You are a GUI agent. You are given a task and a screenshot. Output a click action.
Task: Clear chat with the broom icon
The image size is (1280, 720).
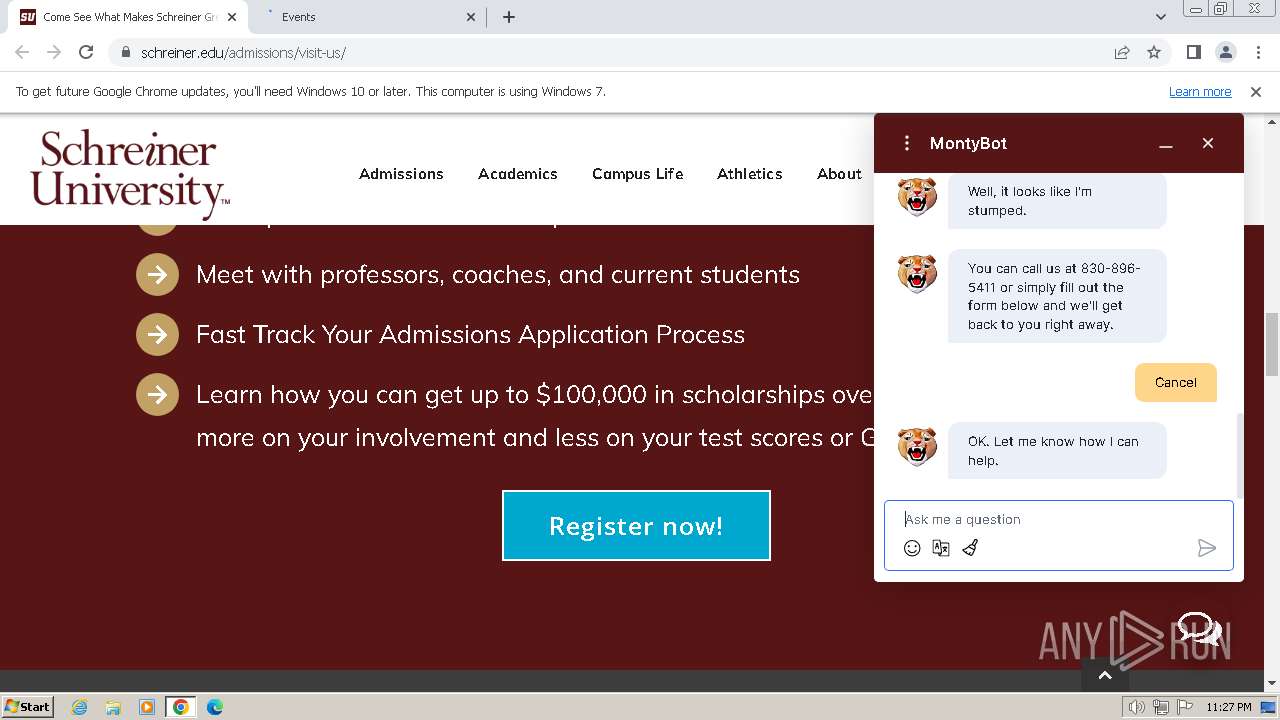click(x=970, y=548)
